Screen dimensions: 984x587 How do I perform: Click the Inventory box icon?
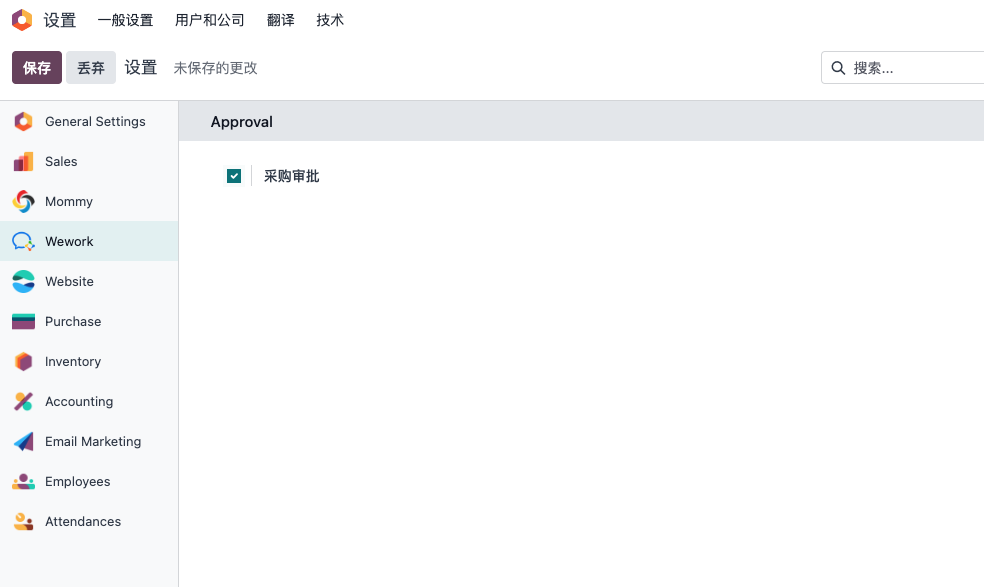23,362
